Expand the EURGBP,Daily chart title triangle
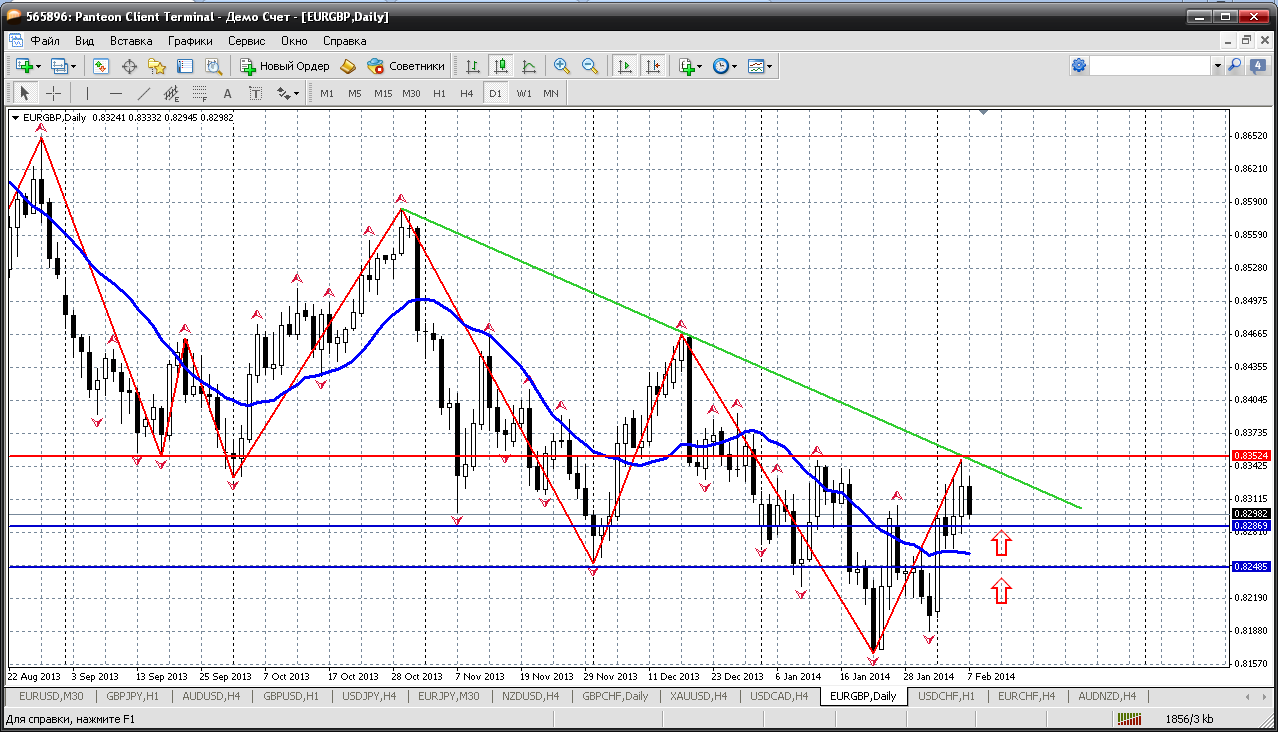The width and height of the screenshot is (1278, 732). point(16,117)
